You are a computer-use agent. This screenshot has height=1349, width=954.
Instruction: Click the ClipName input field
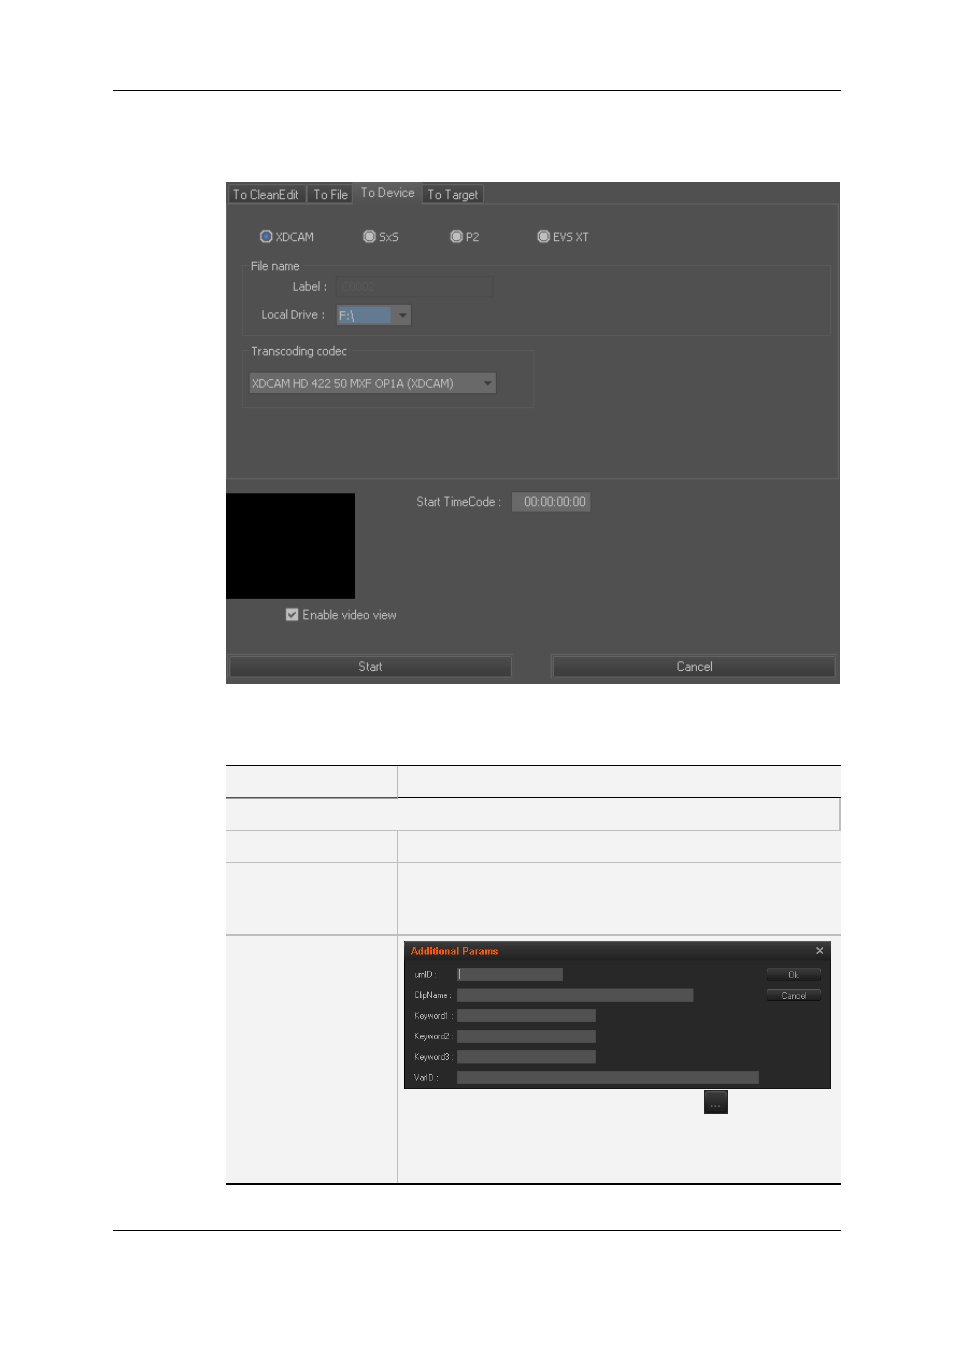(575, 996)
